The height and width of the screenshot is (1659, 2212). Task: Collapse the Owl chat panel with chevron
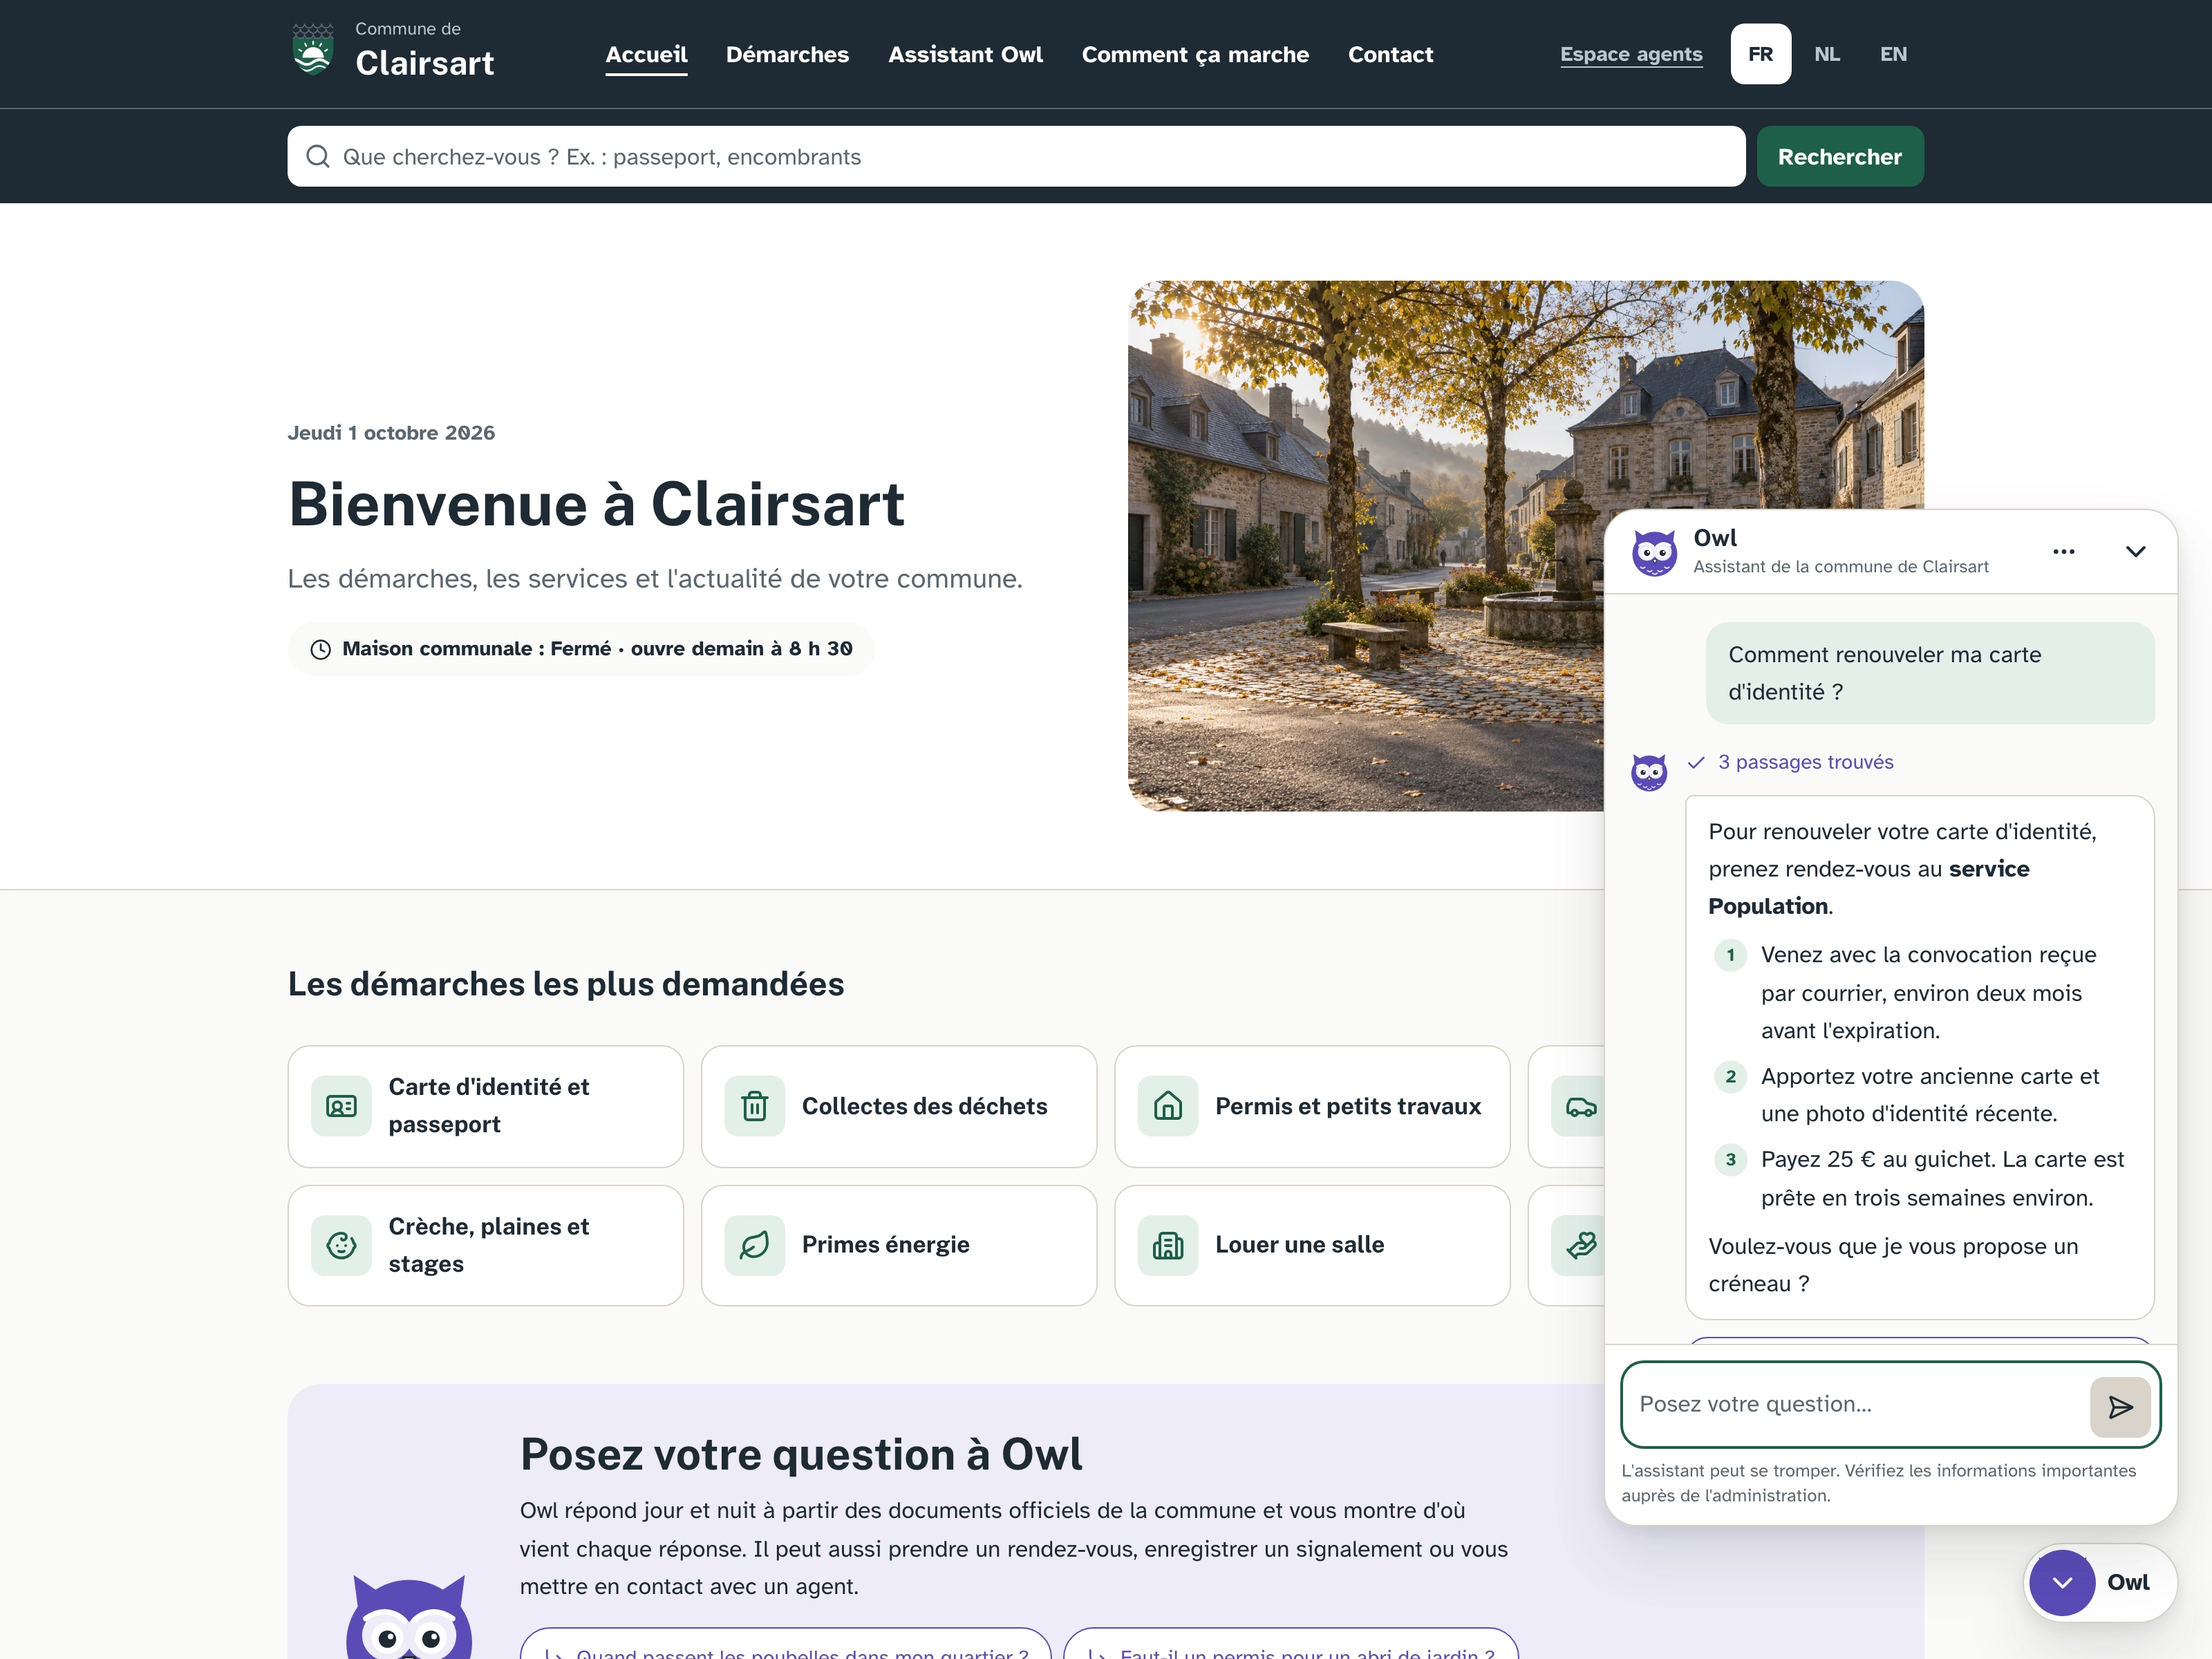click(2135, 552)
